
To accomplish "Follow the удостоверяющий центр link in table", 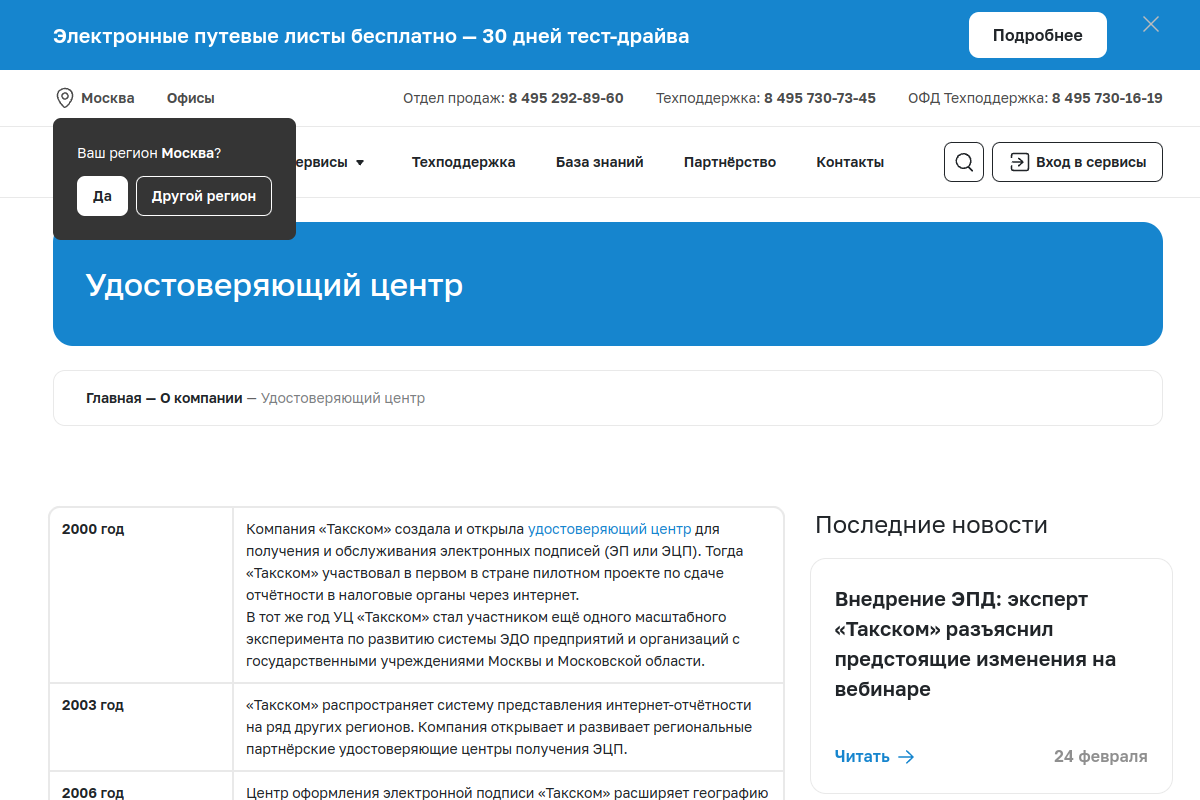I will [609, 529].
